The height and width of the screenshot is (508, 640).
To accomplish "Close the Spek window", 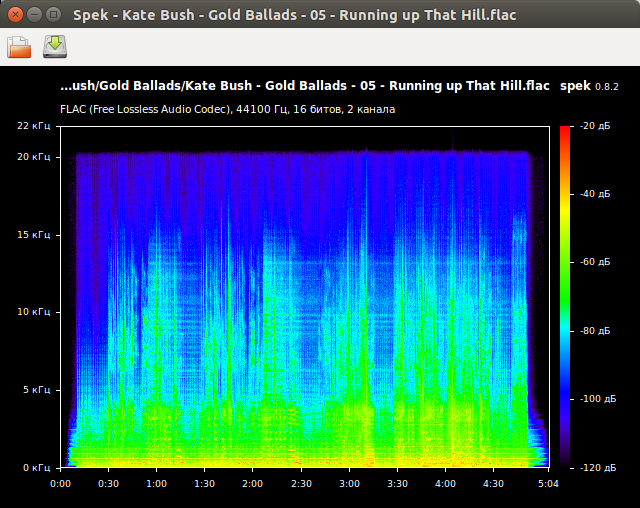I will click(15, 14).
